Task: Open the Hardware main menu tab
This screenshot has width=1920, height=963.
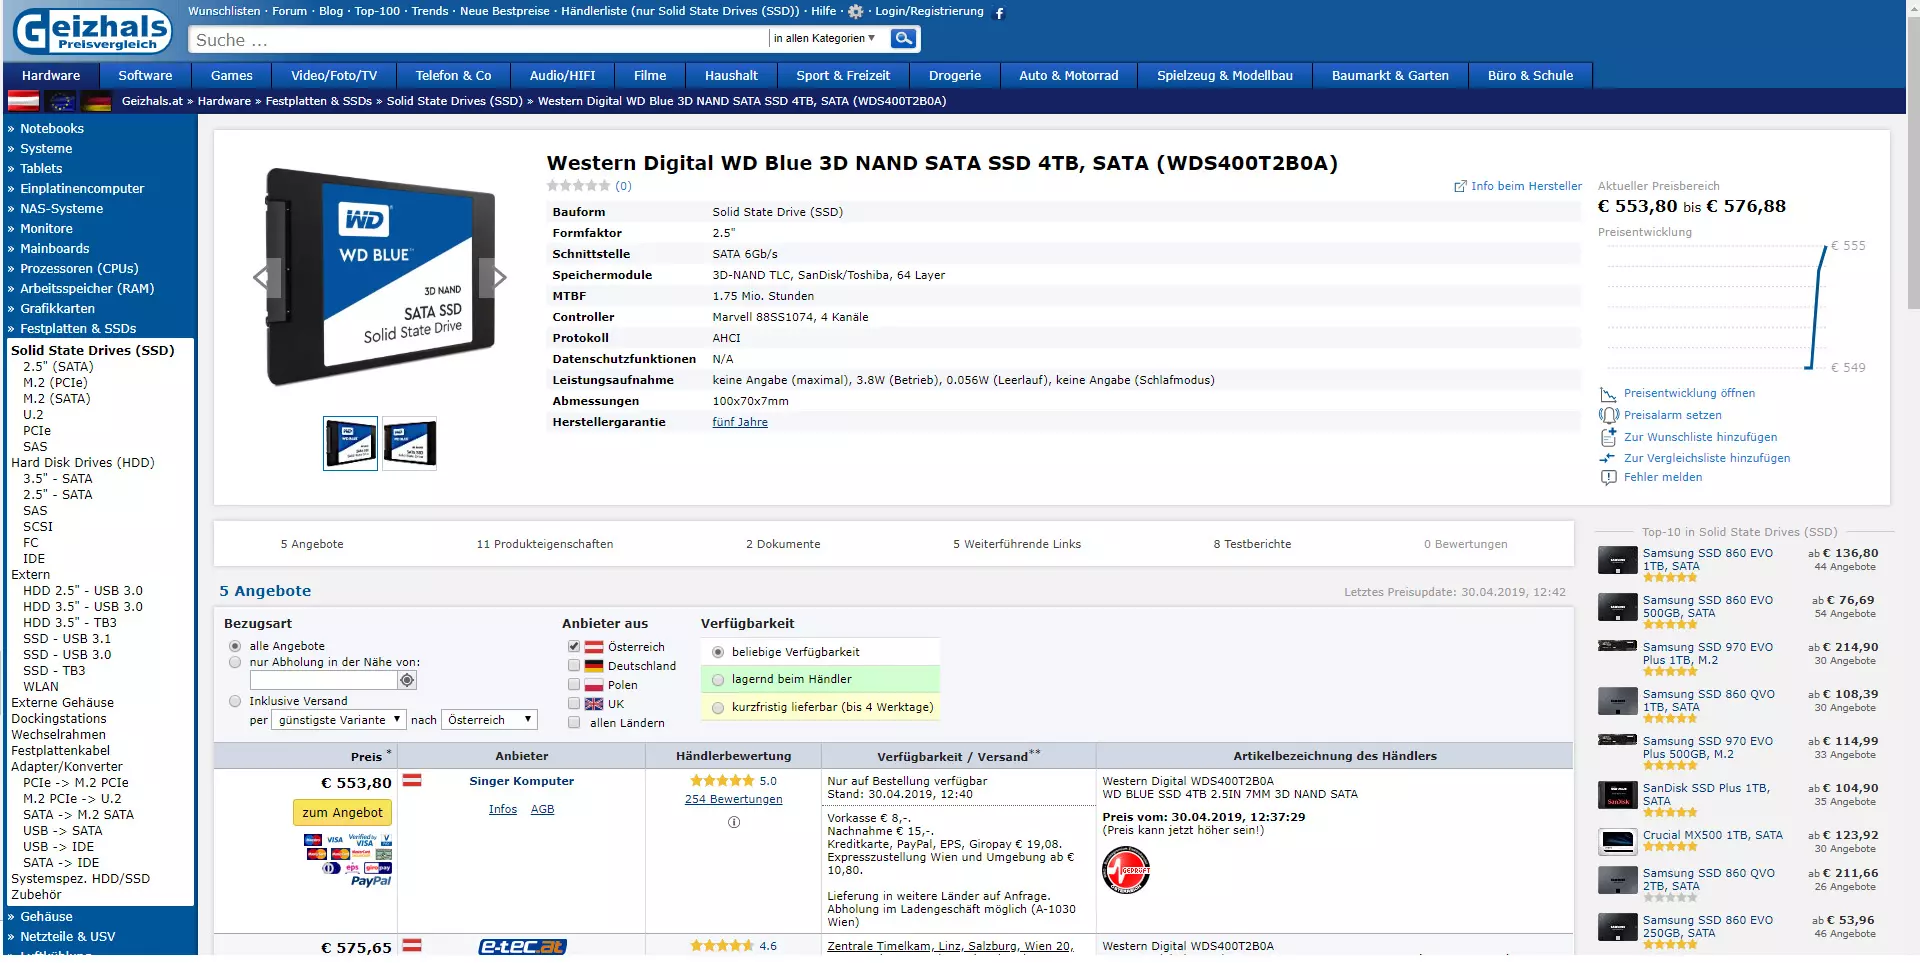Action: pos(51,76)
